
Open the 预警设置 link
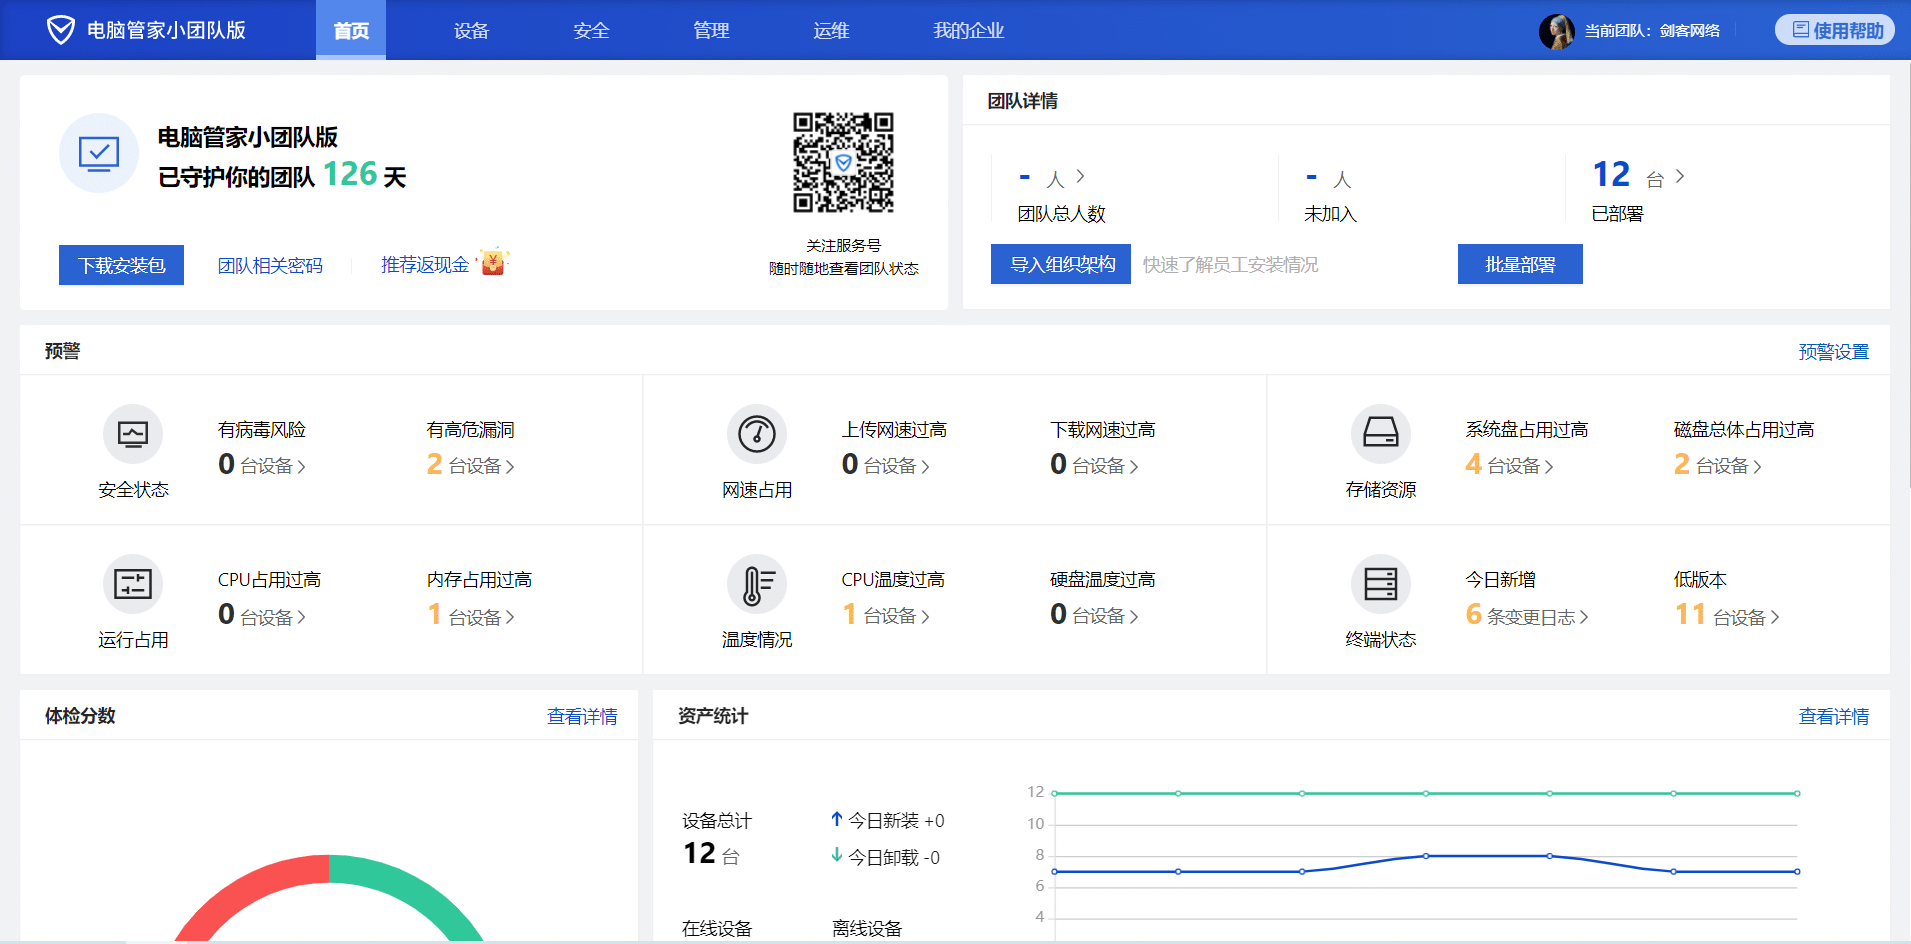(x=1833, y=352)
